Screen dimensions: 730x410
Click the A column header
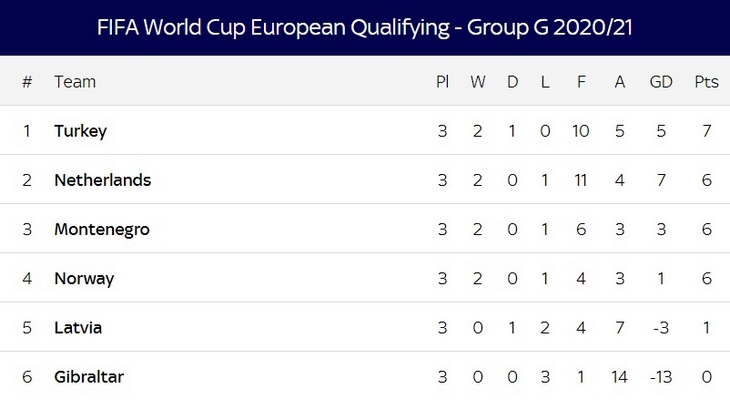620,82
